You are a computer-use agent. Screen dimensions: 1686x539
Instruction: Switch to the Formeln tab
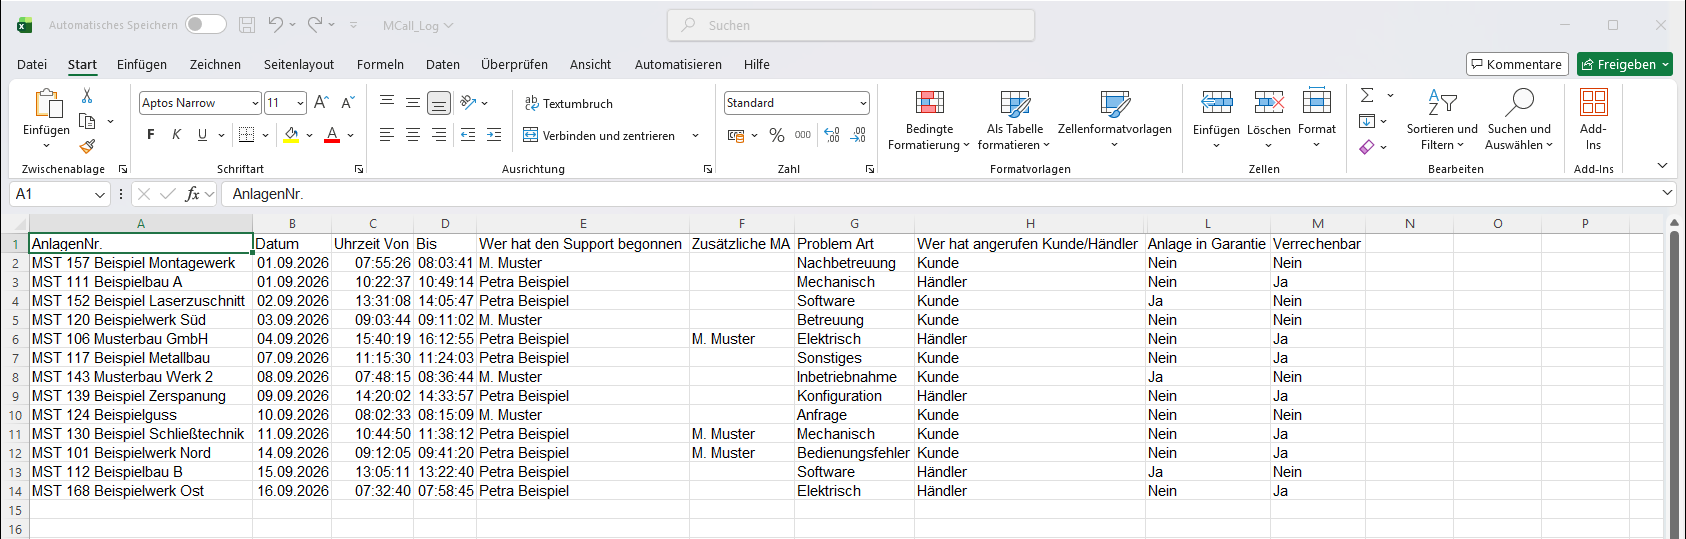(380, 64)
